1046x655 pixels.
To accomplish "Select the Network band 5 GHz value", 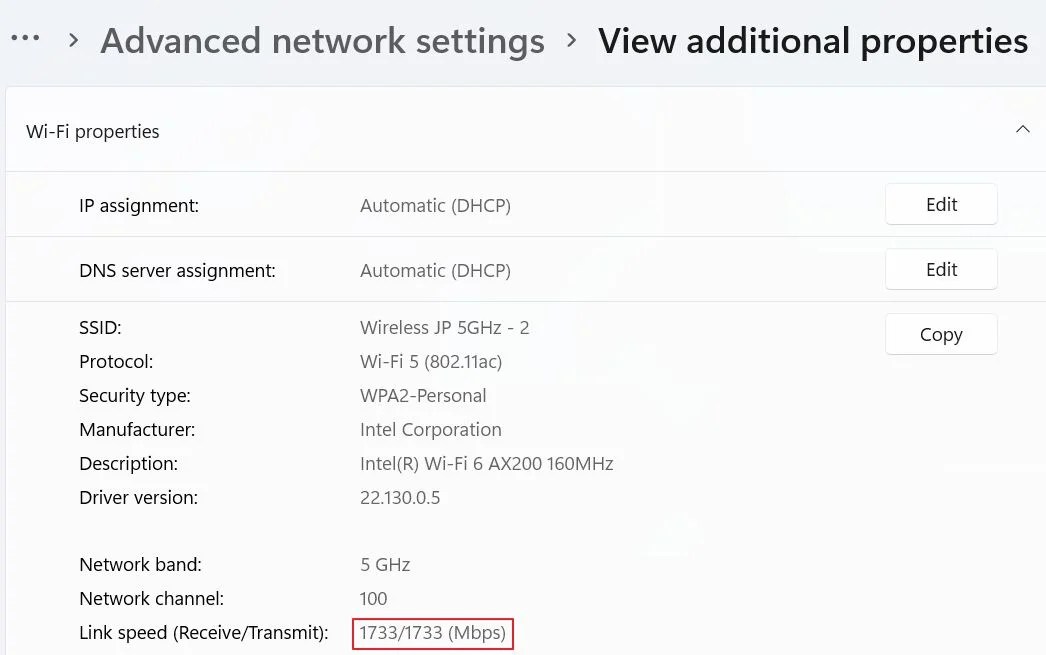I will pos(385,564).
